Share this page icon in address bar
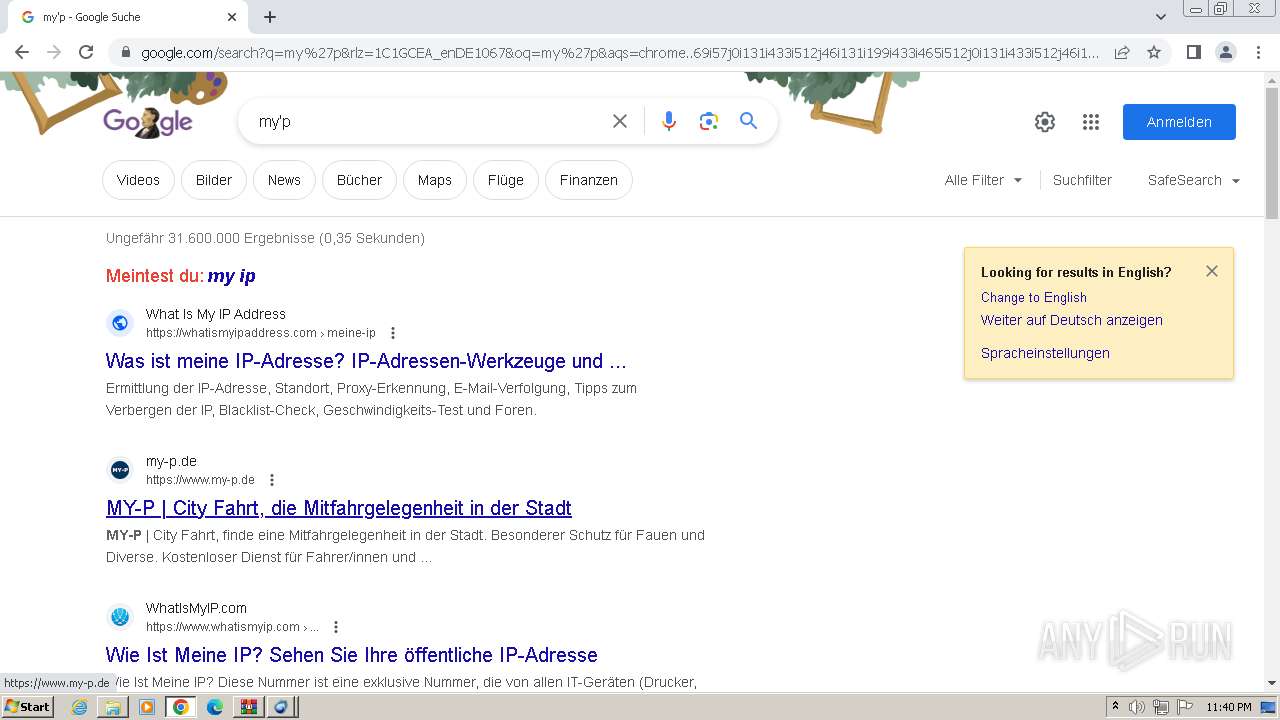Image resolution: width=1280 pixels, height=720 pixels. click(1122, 53)
